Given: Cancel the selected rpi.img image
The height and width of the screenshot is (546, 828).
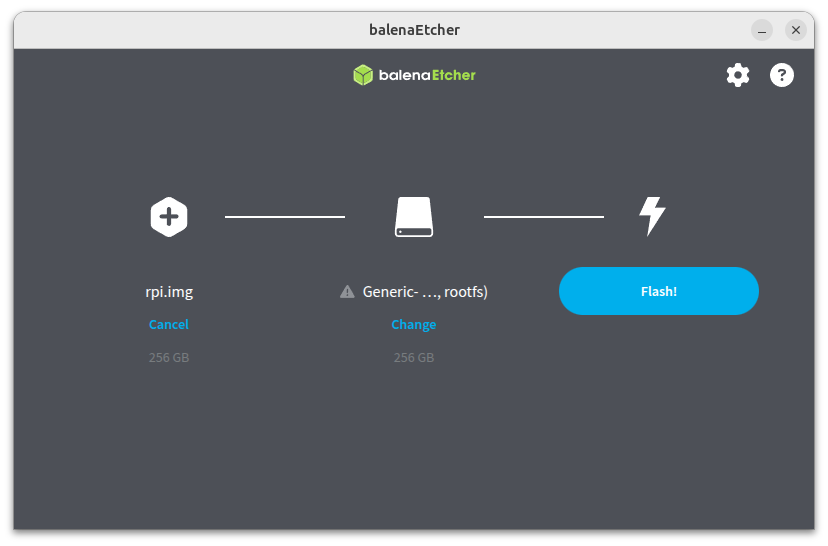Looking at the screenshot, I should pos(169,324).
